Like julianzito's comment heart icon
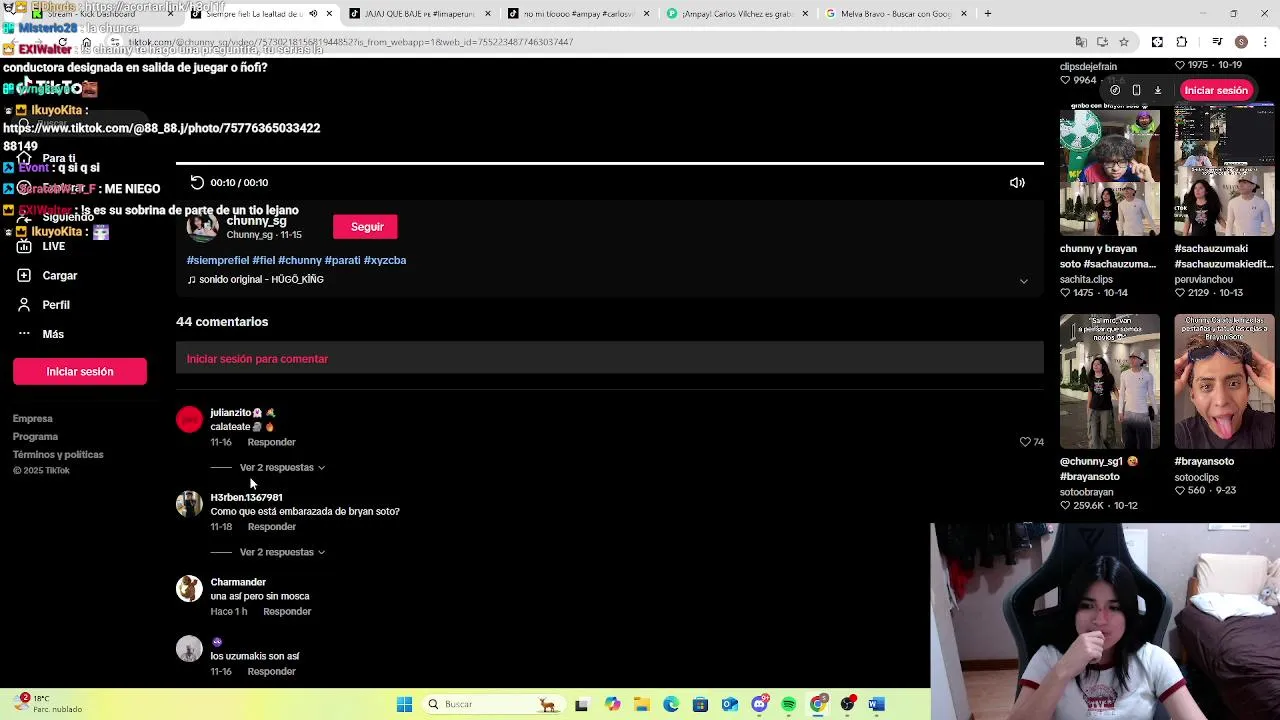1280x720 pixels. [1024, 442]
